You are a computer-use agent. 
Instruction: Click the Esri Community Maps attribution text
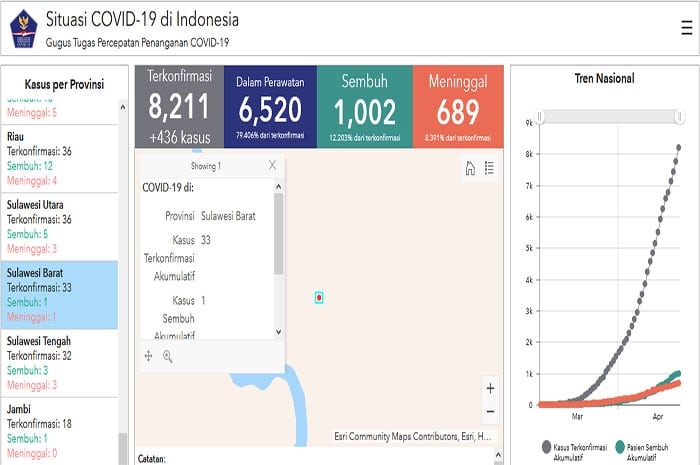pyautogui.click(x=414, y=436)
